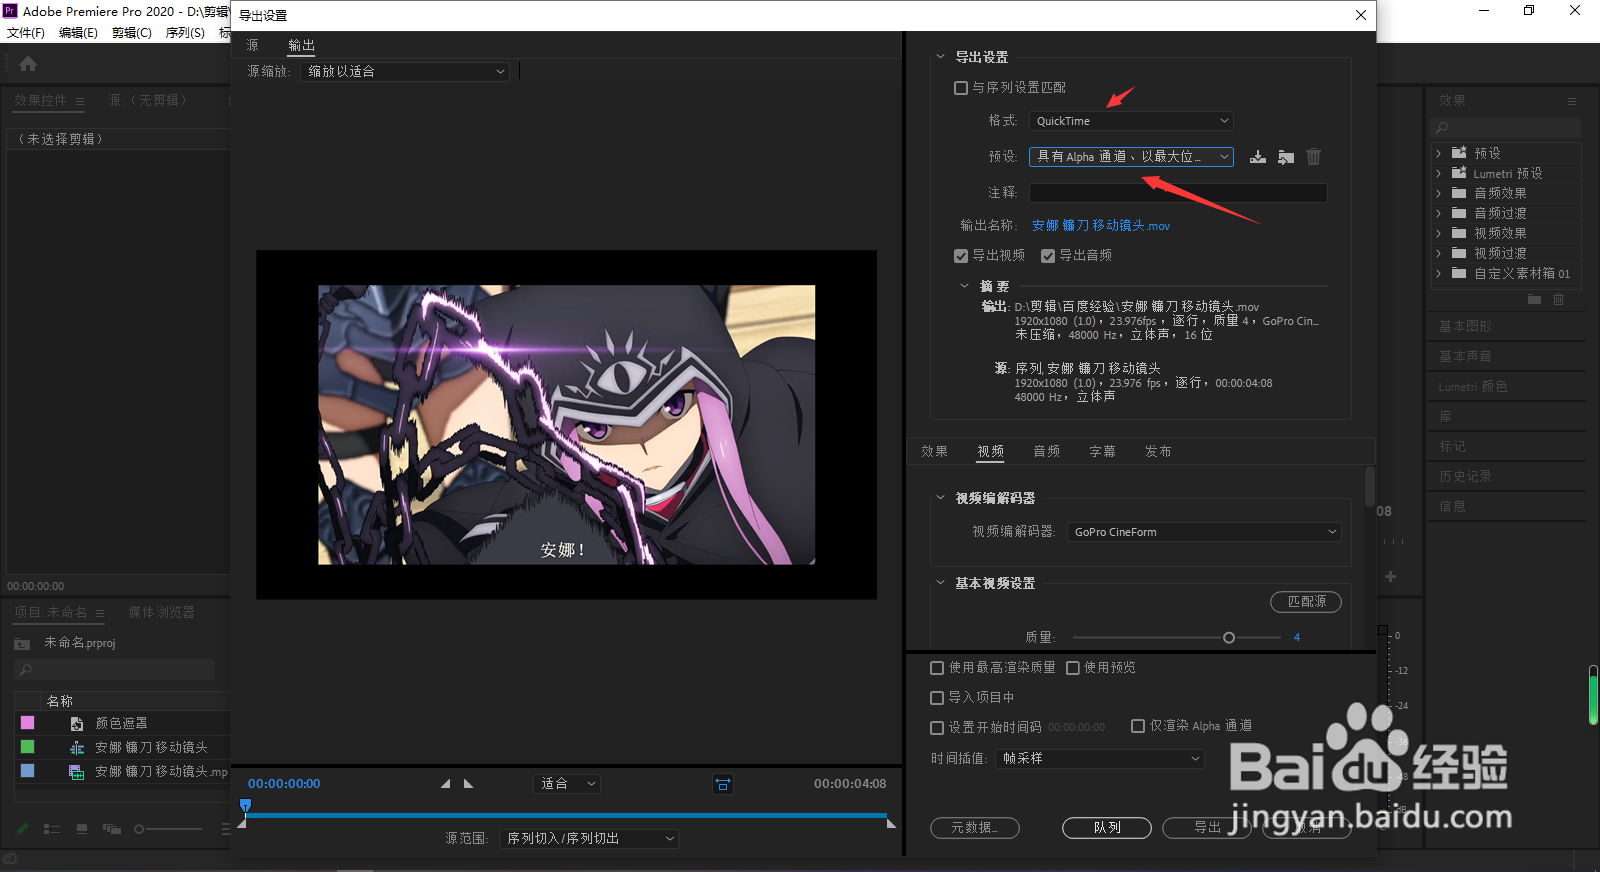This screenshot has width=1600, height=872.
Task: Set in point triangle marker button
Action: [446, 784]
